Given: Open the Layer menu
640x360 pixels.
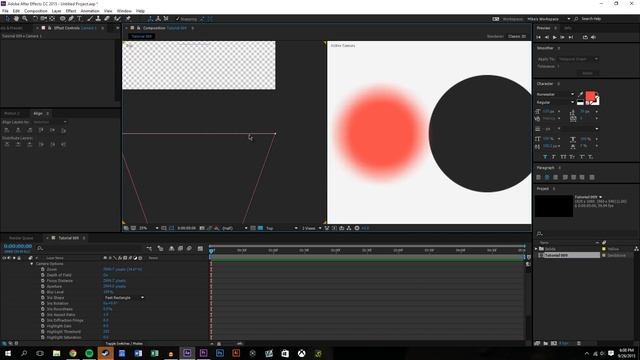Looking at the screenshot, I should click(x=56, y=11).
